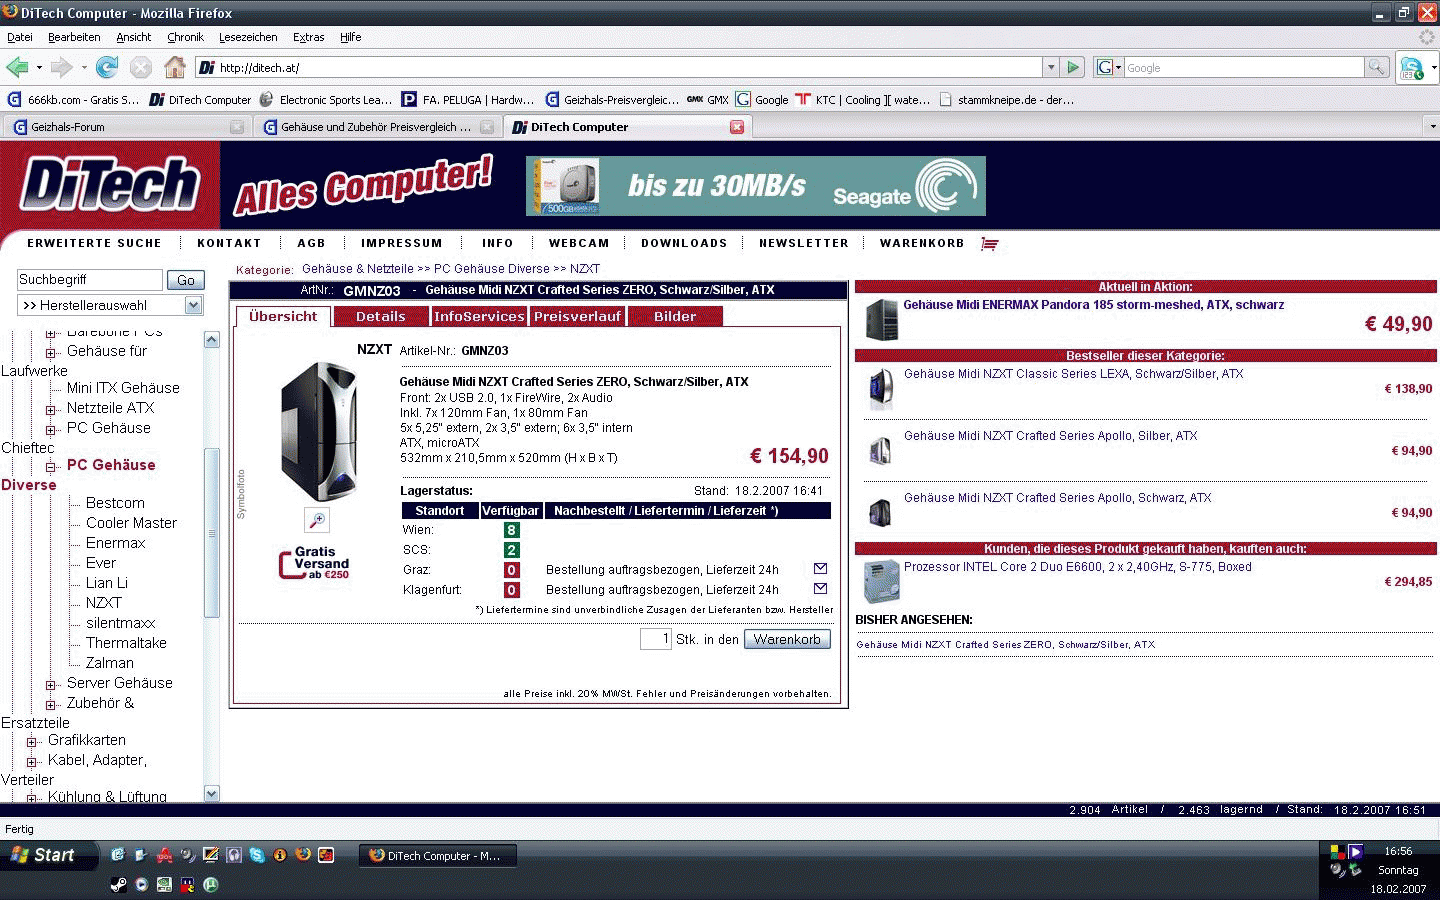The image size is (1440, 900).
Task: Add the item via the Warenkorb button
Action: (x=787, y=639)
